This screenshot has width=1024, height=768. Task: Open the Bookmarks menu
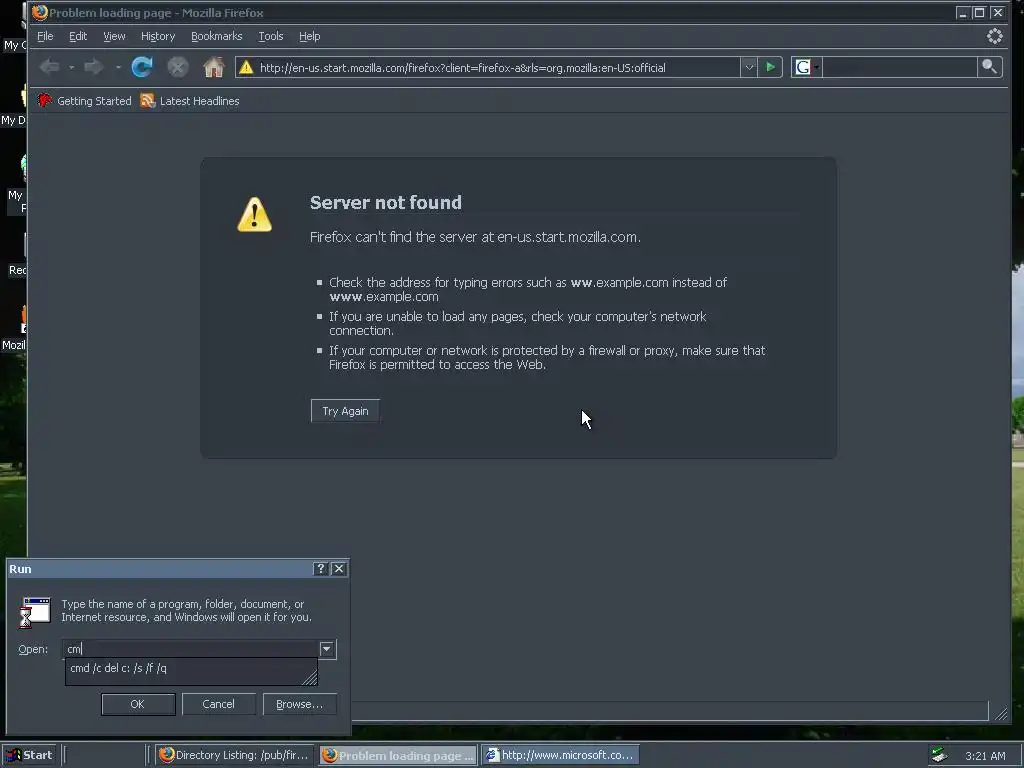click(x=216, y=37)
